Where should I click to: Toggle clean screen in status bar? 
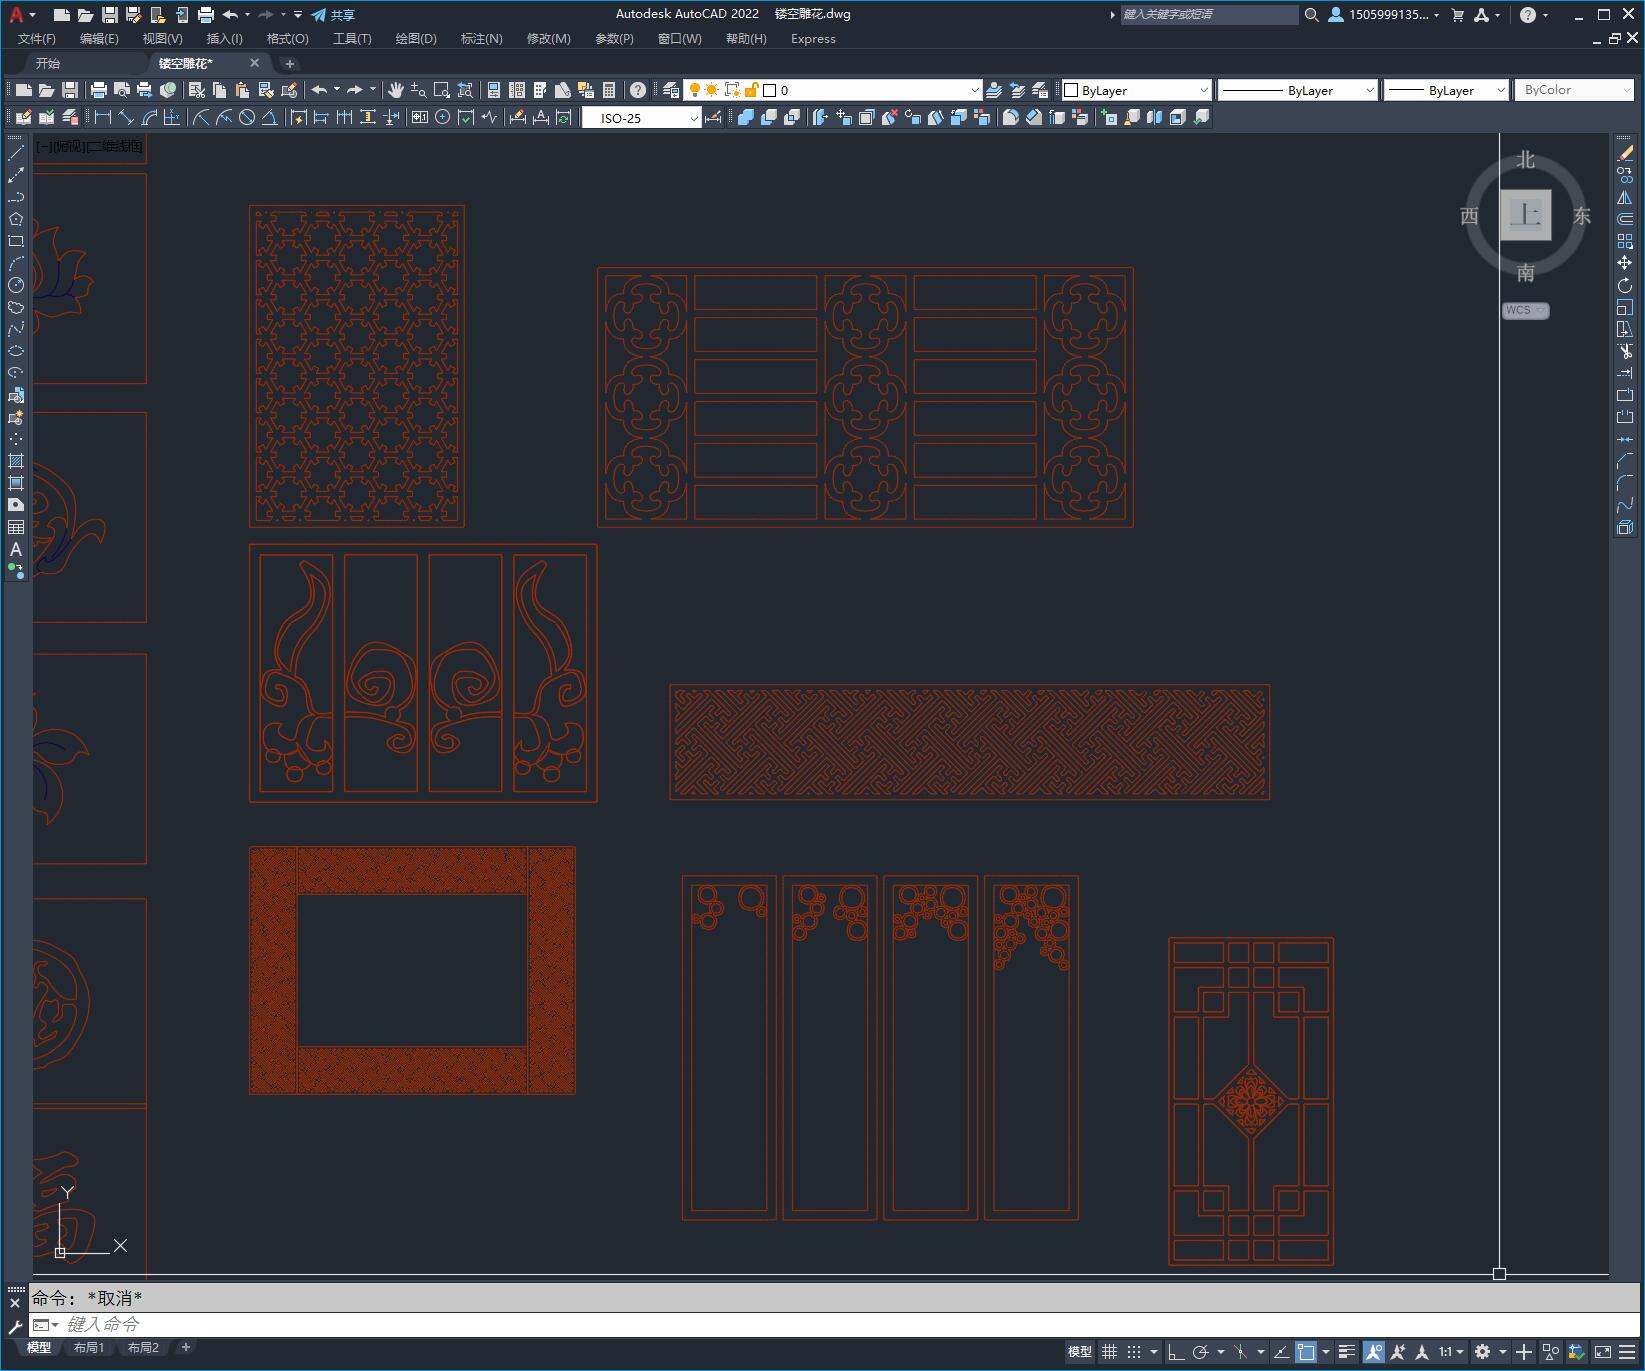coord(1602,1352)
